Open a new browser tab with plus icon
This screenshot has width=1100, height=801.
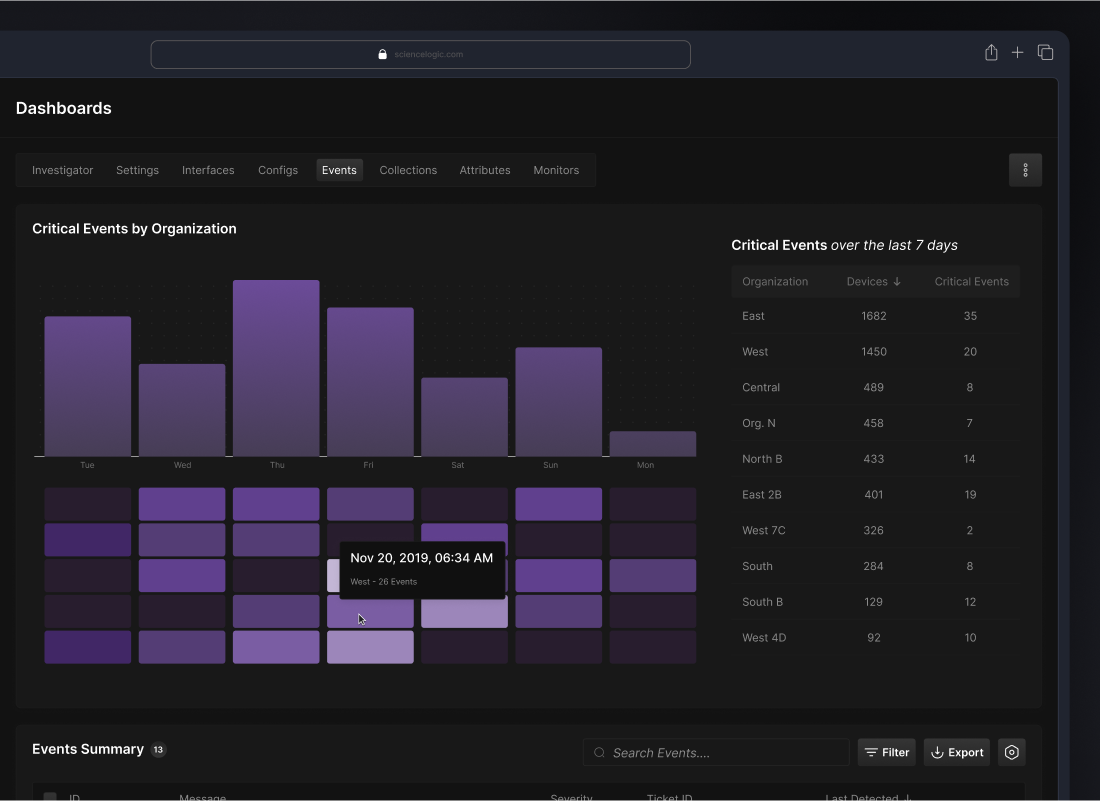(x=1017, y=53)
